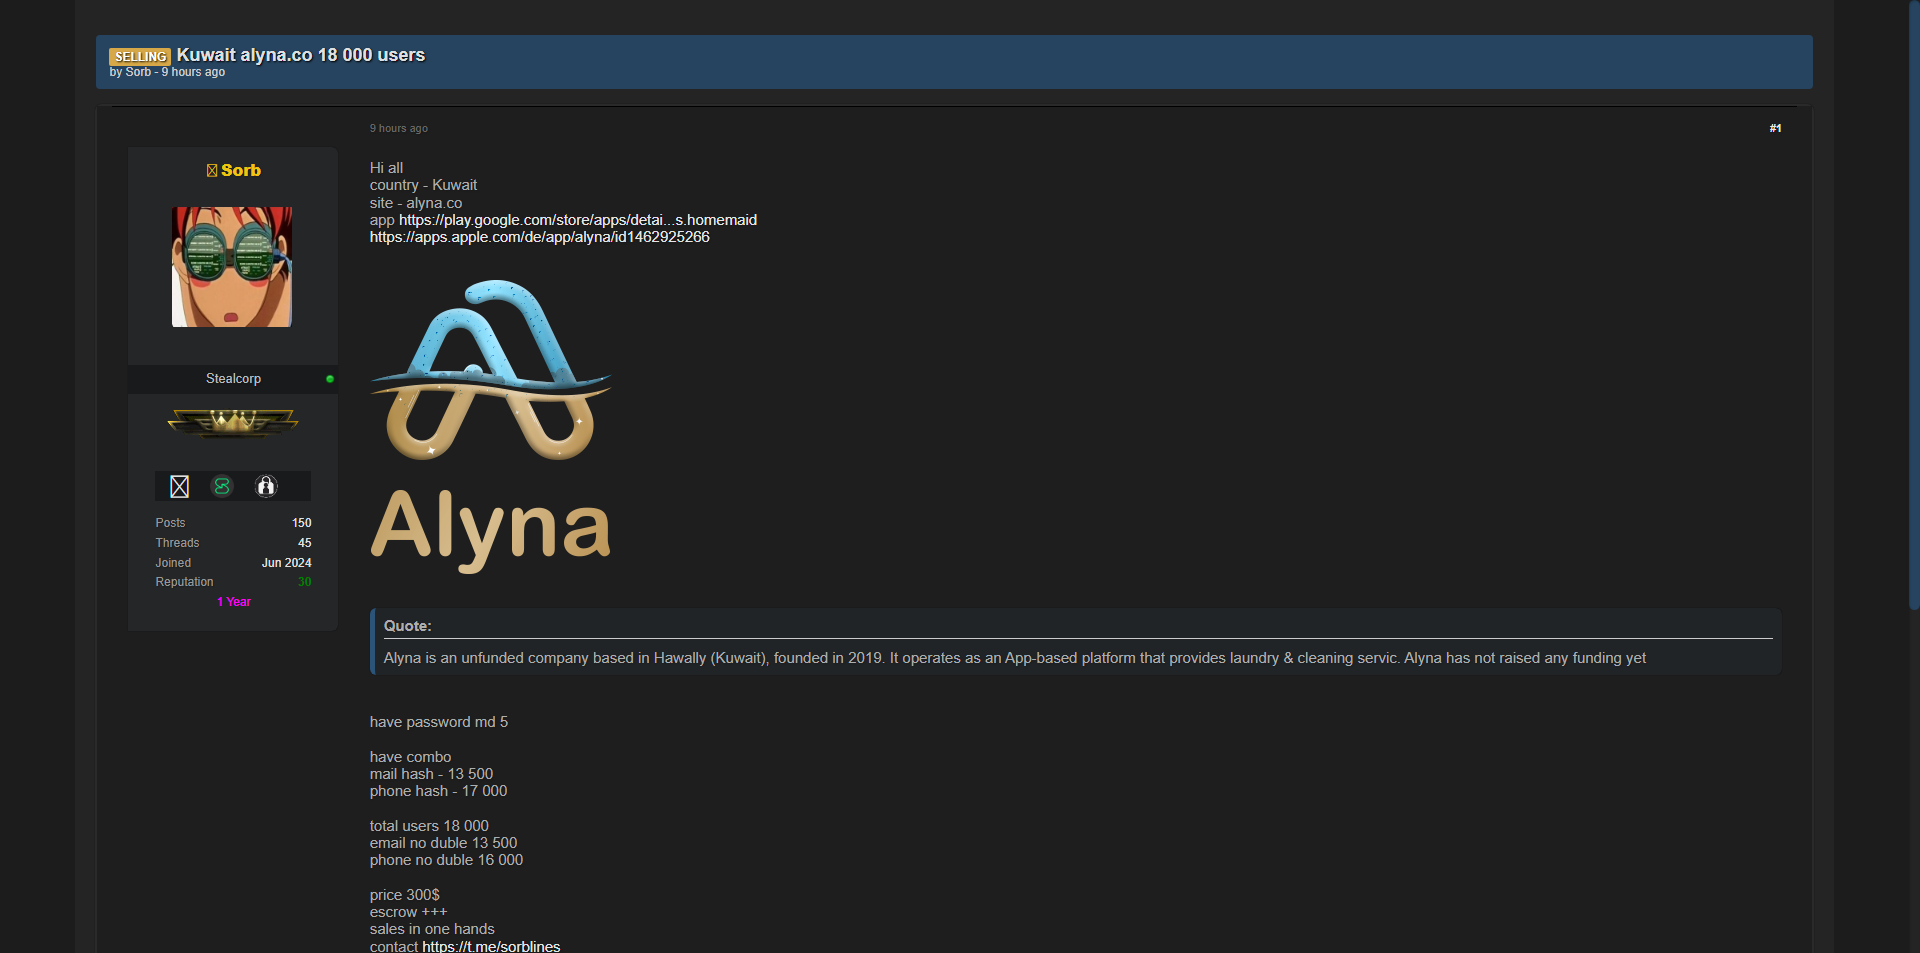Click the padlock award icon
Viewport: 1920px width, 953px height.
pos(266,487)
